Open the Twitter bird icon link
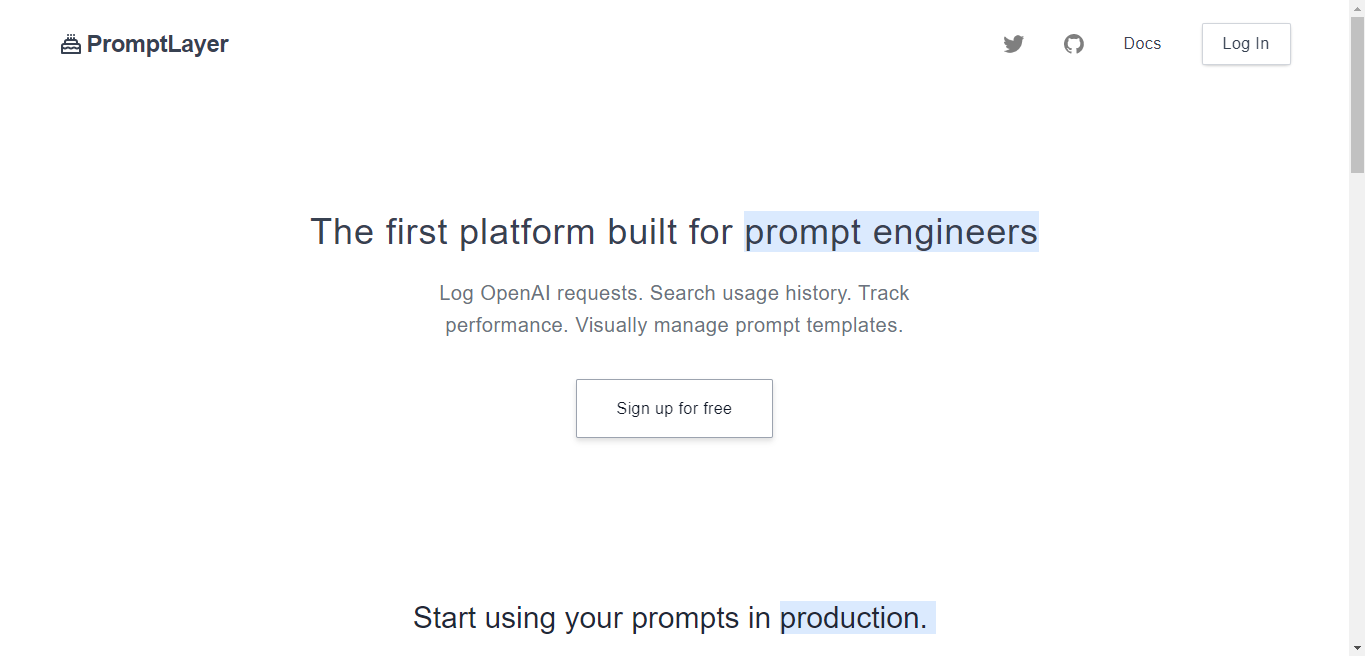 tap(1014, 44)
